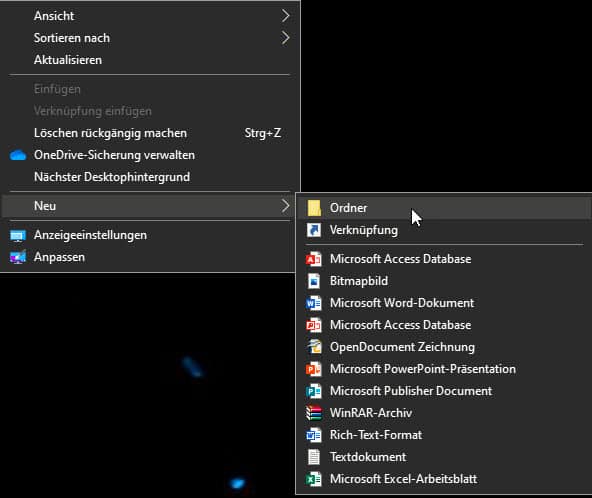Expand the Ansicht submenu arrow
The image size is (592, 498).
point(285,16)
